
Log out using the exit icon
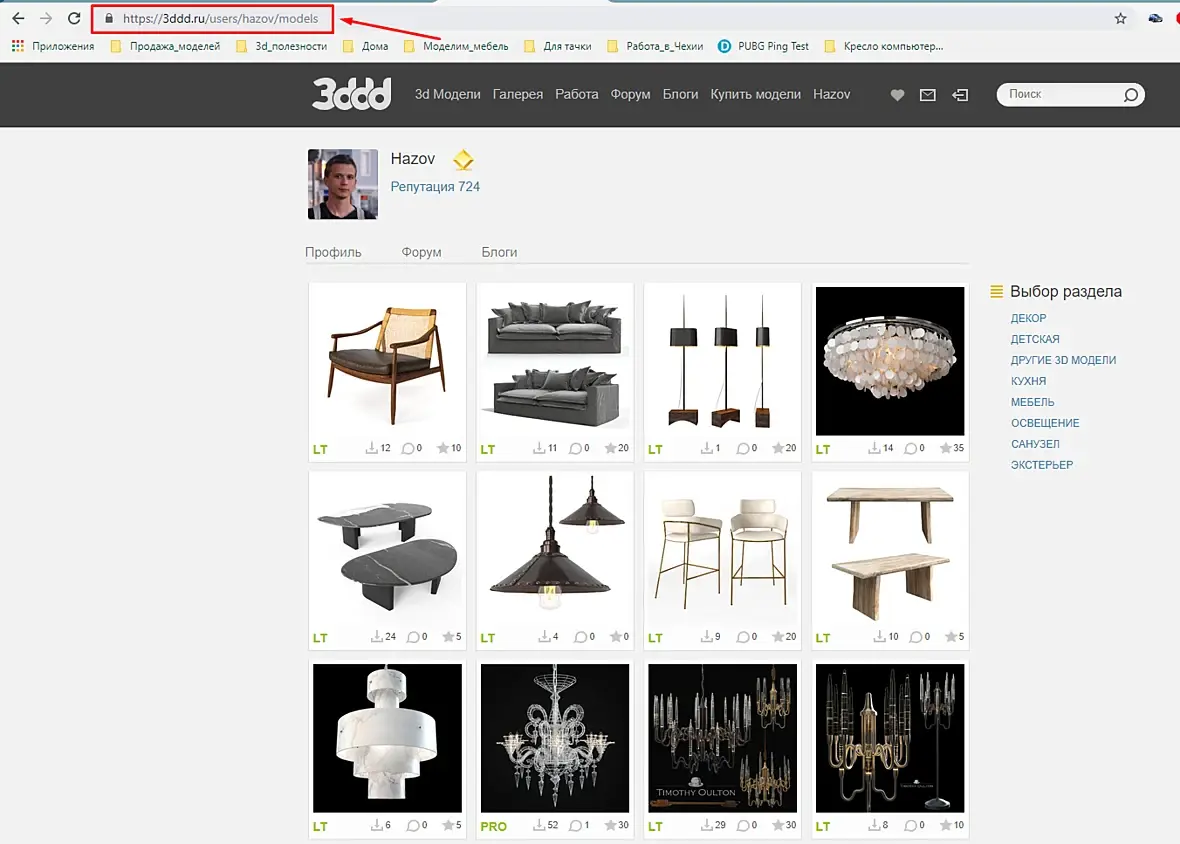(960, 95)
